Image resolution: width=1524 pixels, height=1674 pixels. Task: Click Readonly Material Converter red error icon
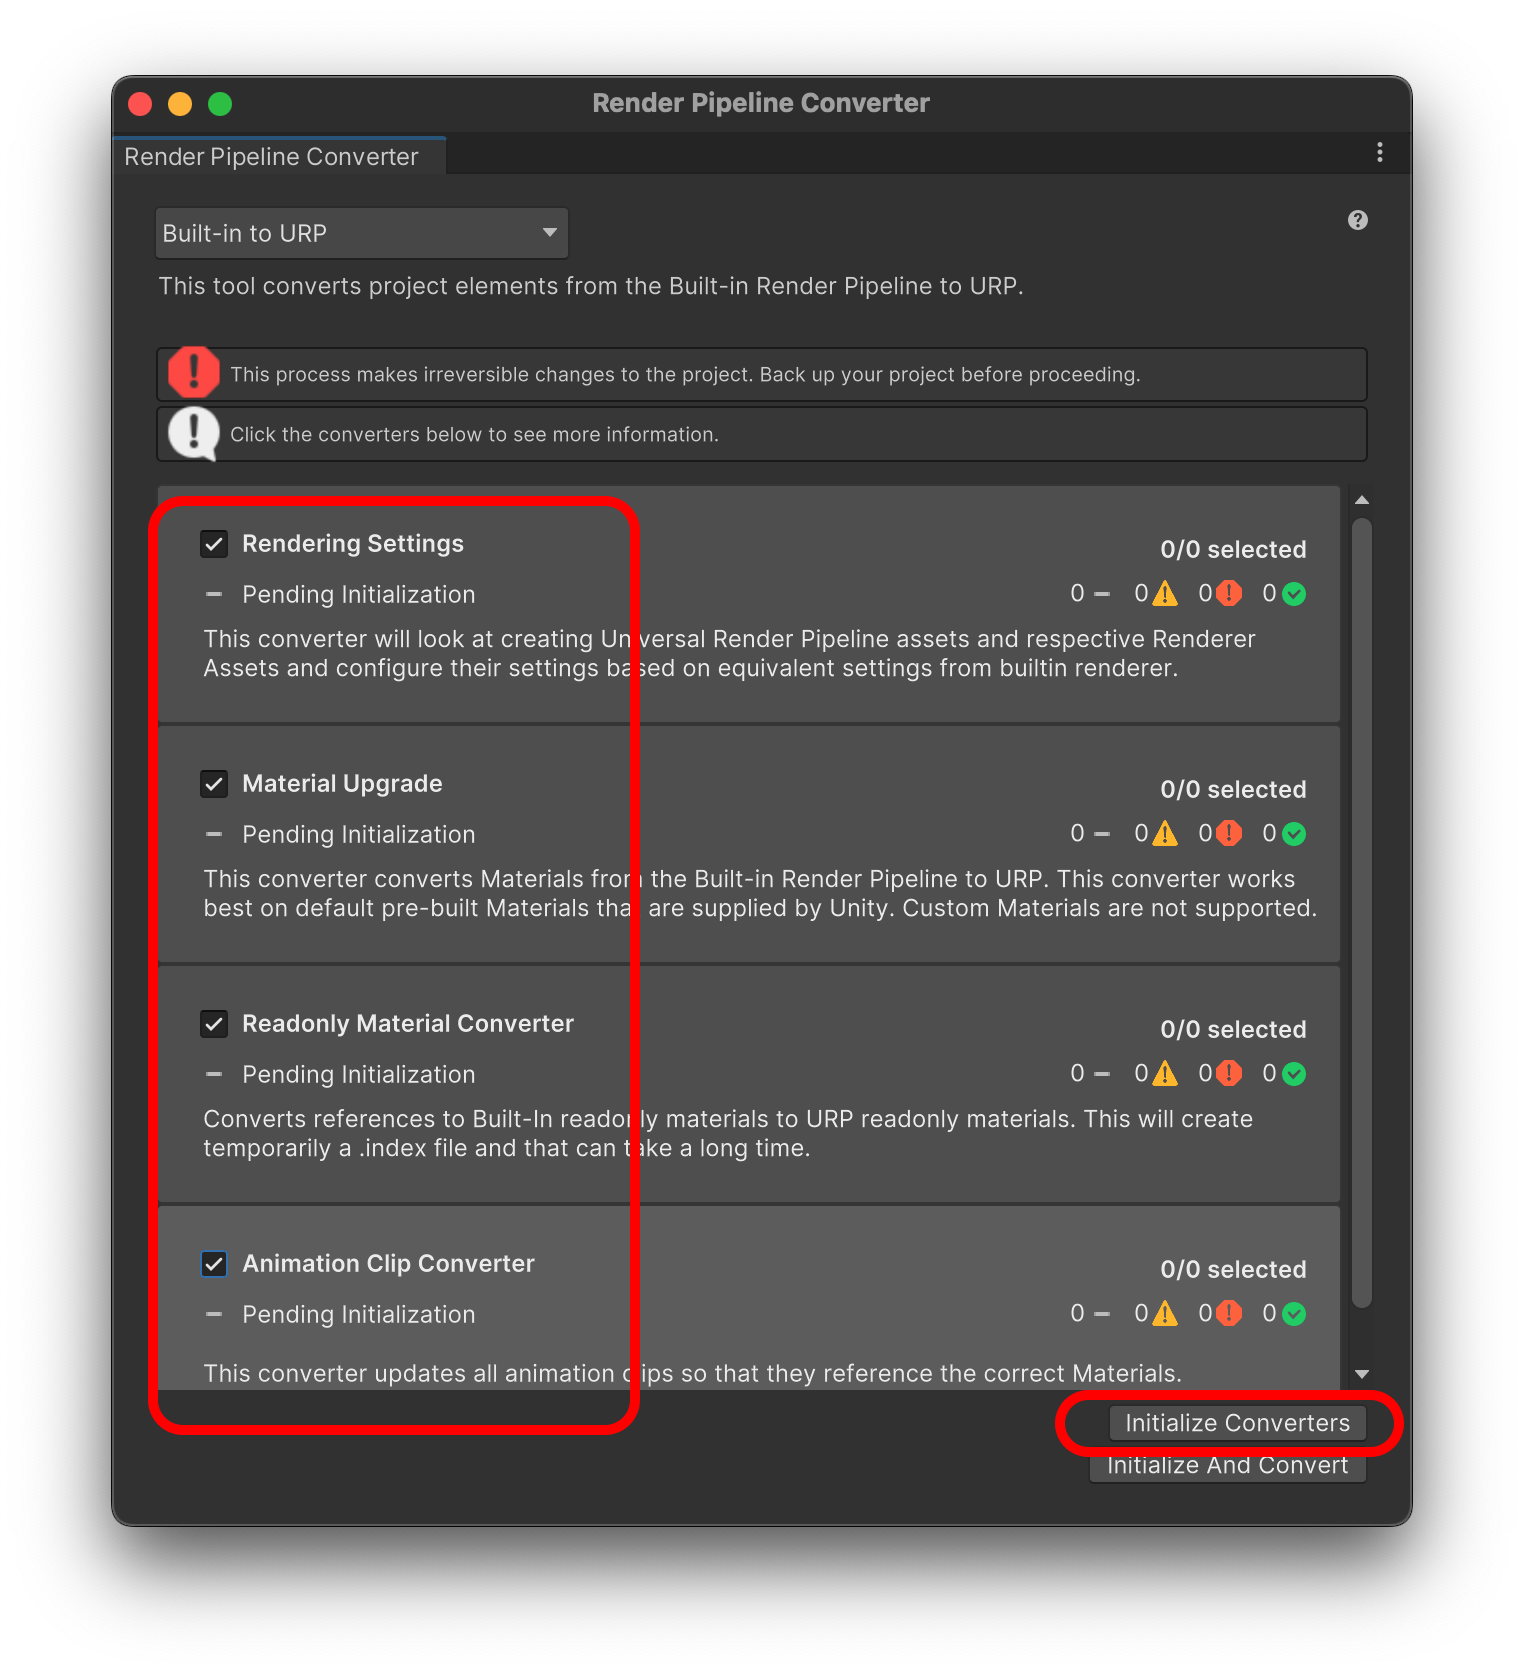click(1229, 1074)
